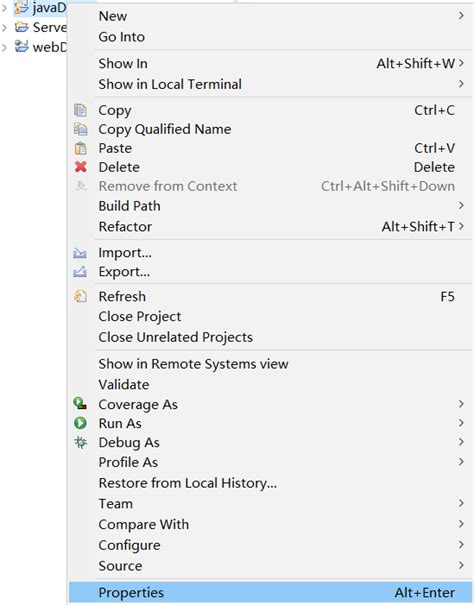Choose Paste from the context menu

pos(270,148)
